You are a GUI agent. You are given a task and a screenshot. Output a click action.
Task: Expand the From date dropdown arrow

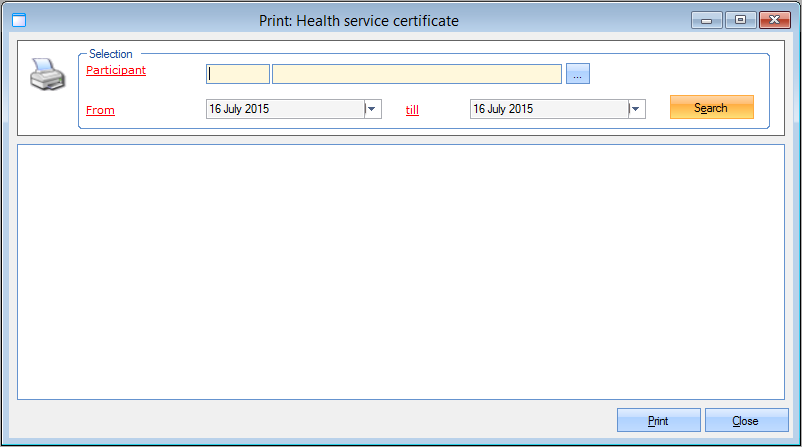pyautogui.click(x=373, y=109)
